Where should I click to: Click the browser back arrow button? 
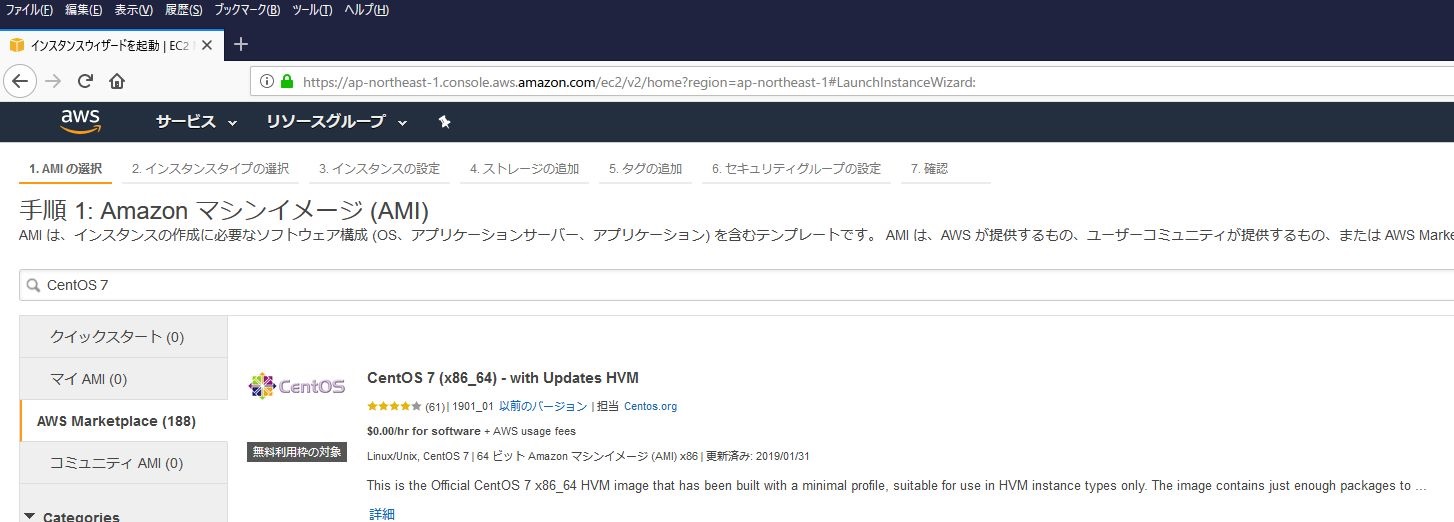pyautogui.click(x=19, y=81)
